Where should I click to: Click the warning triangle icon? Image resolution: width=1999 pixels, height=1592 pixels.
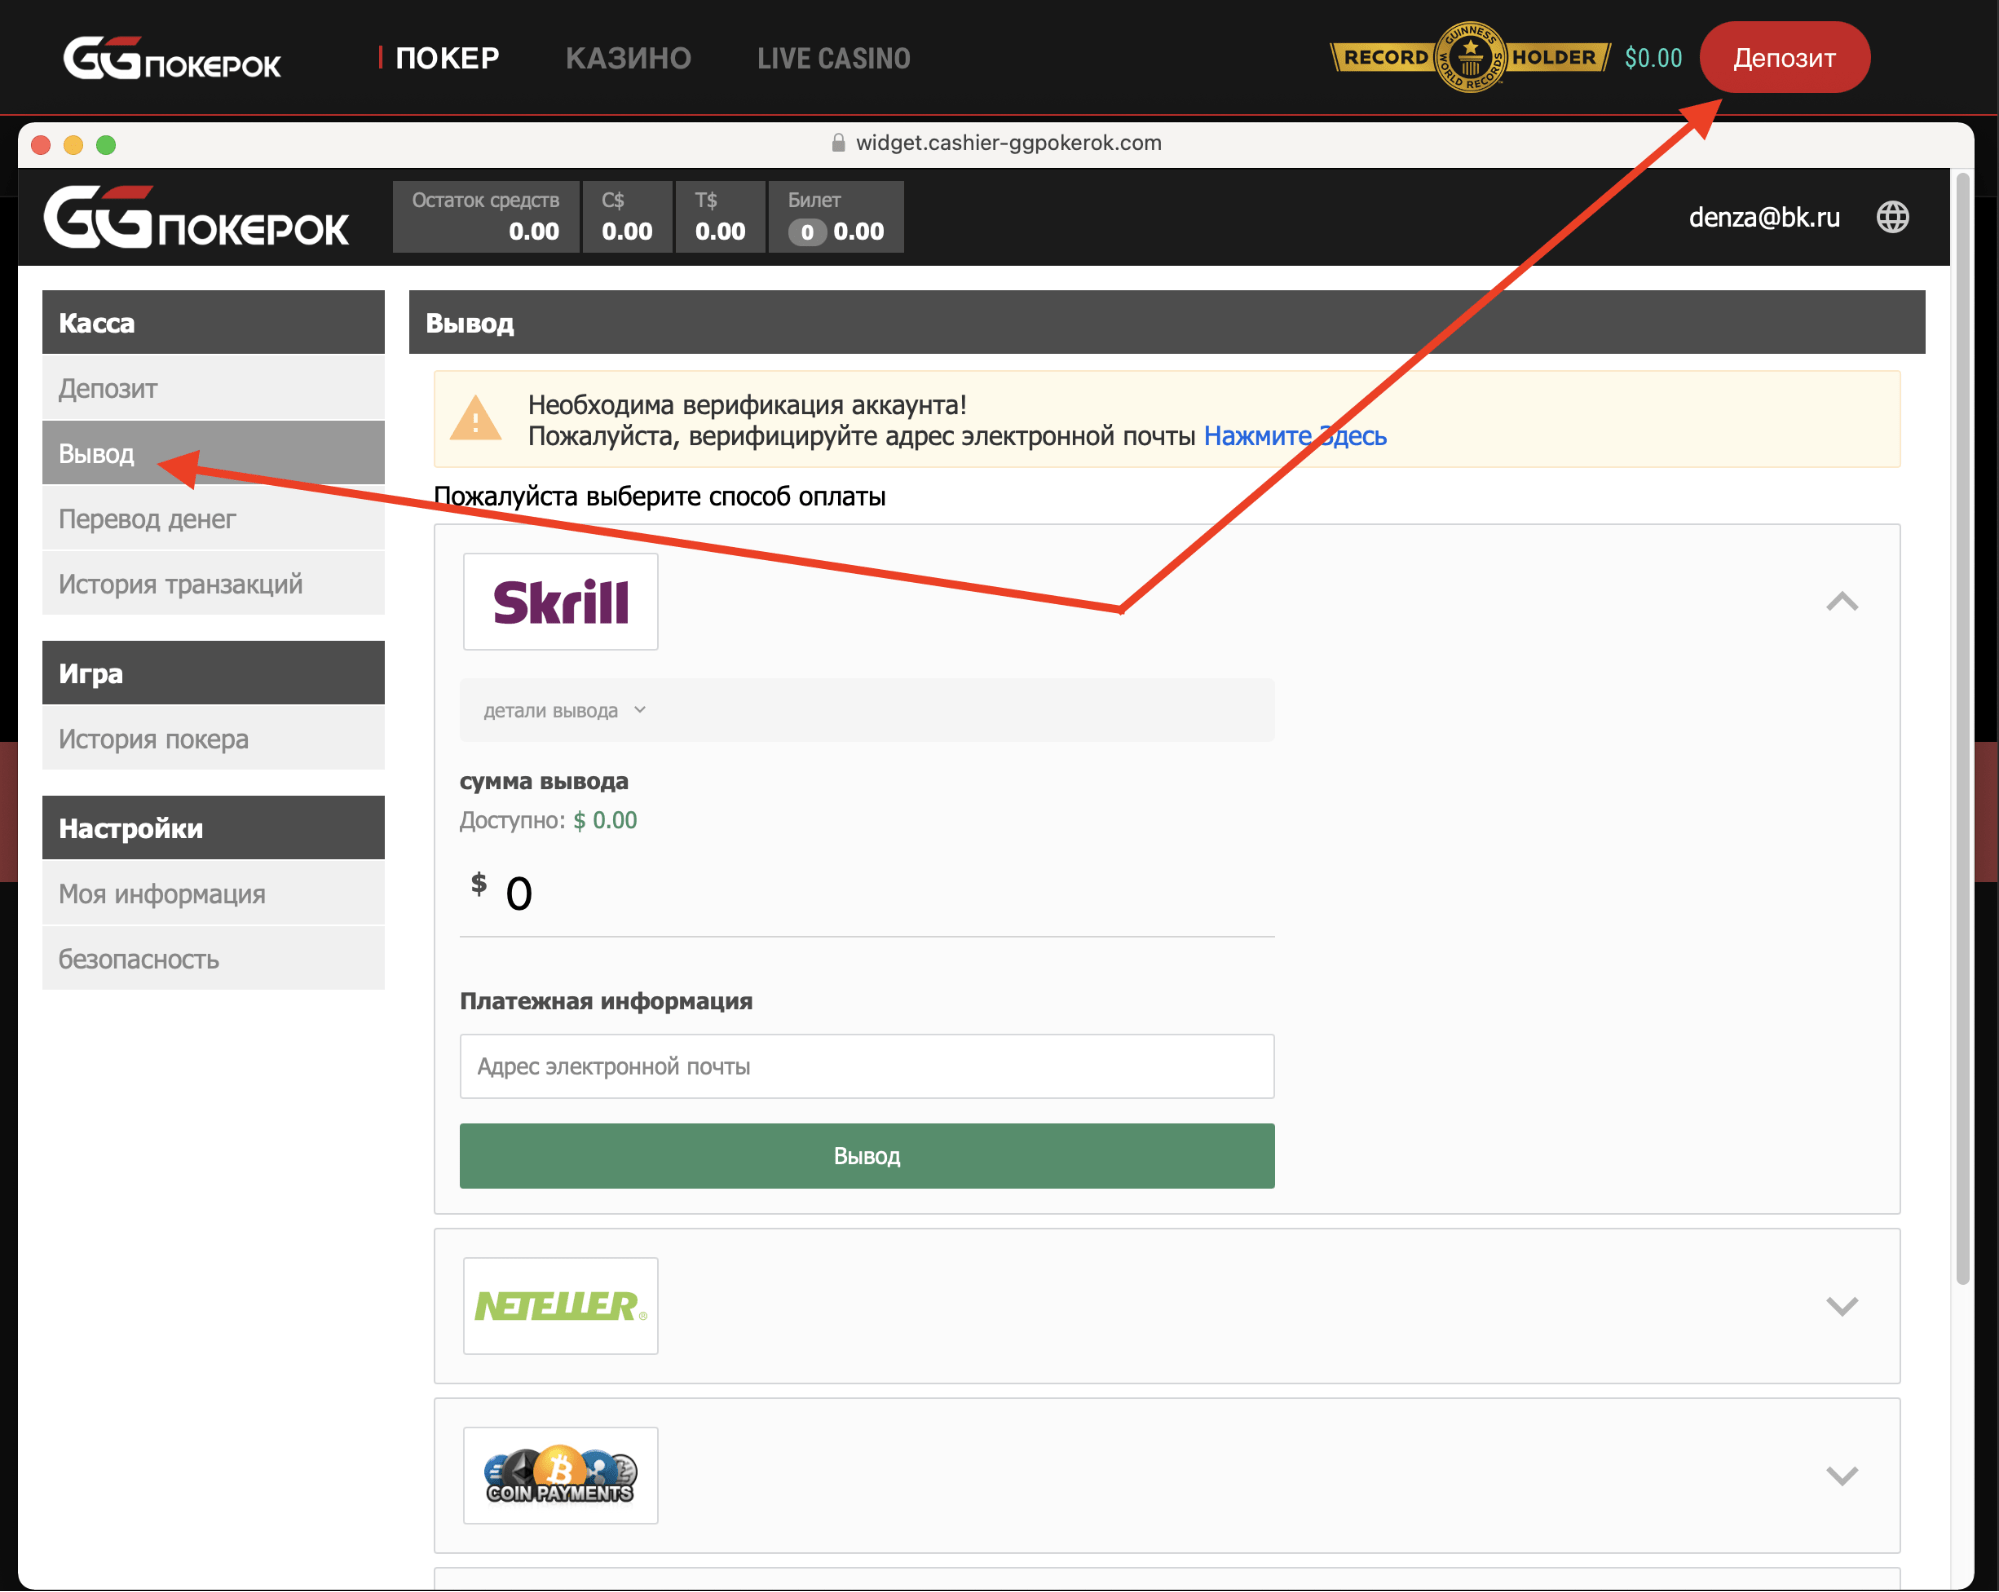click(x=475, y=419)
